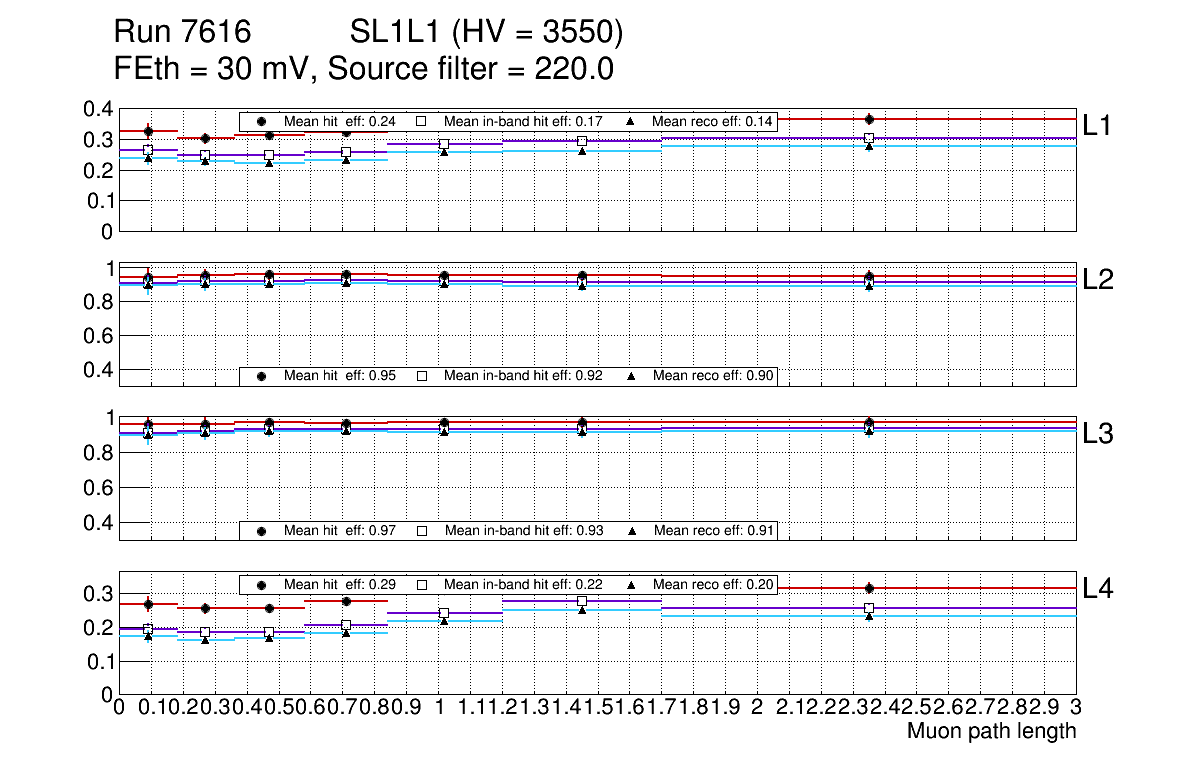Viewport: 1196px width, 772px height.
Task: Pick the black triangle marker in L3 legend
Action: coord(631,530)
